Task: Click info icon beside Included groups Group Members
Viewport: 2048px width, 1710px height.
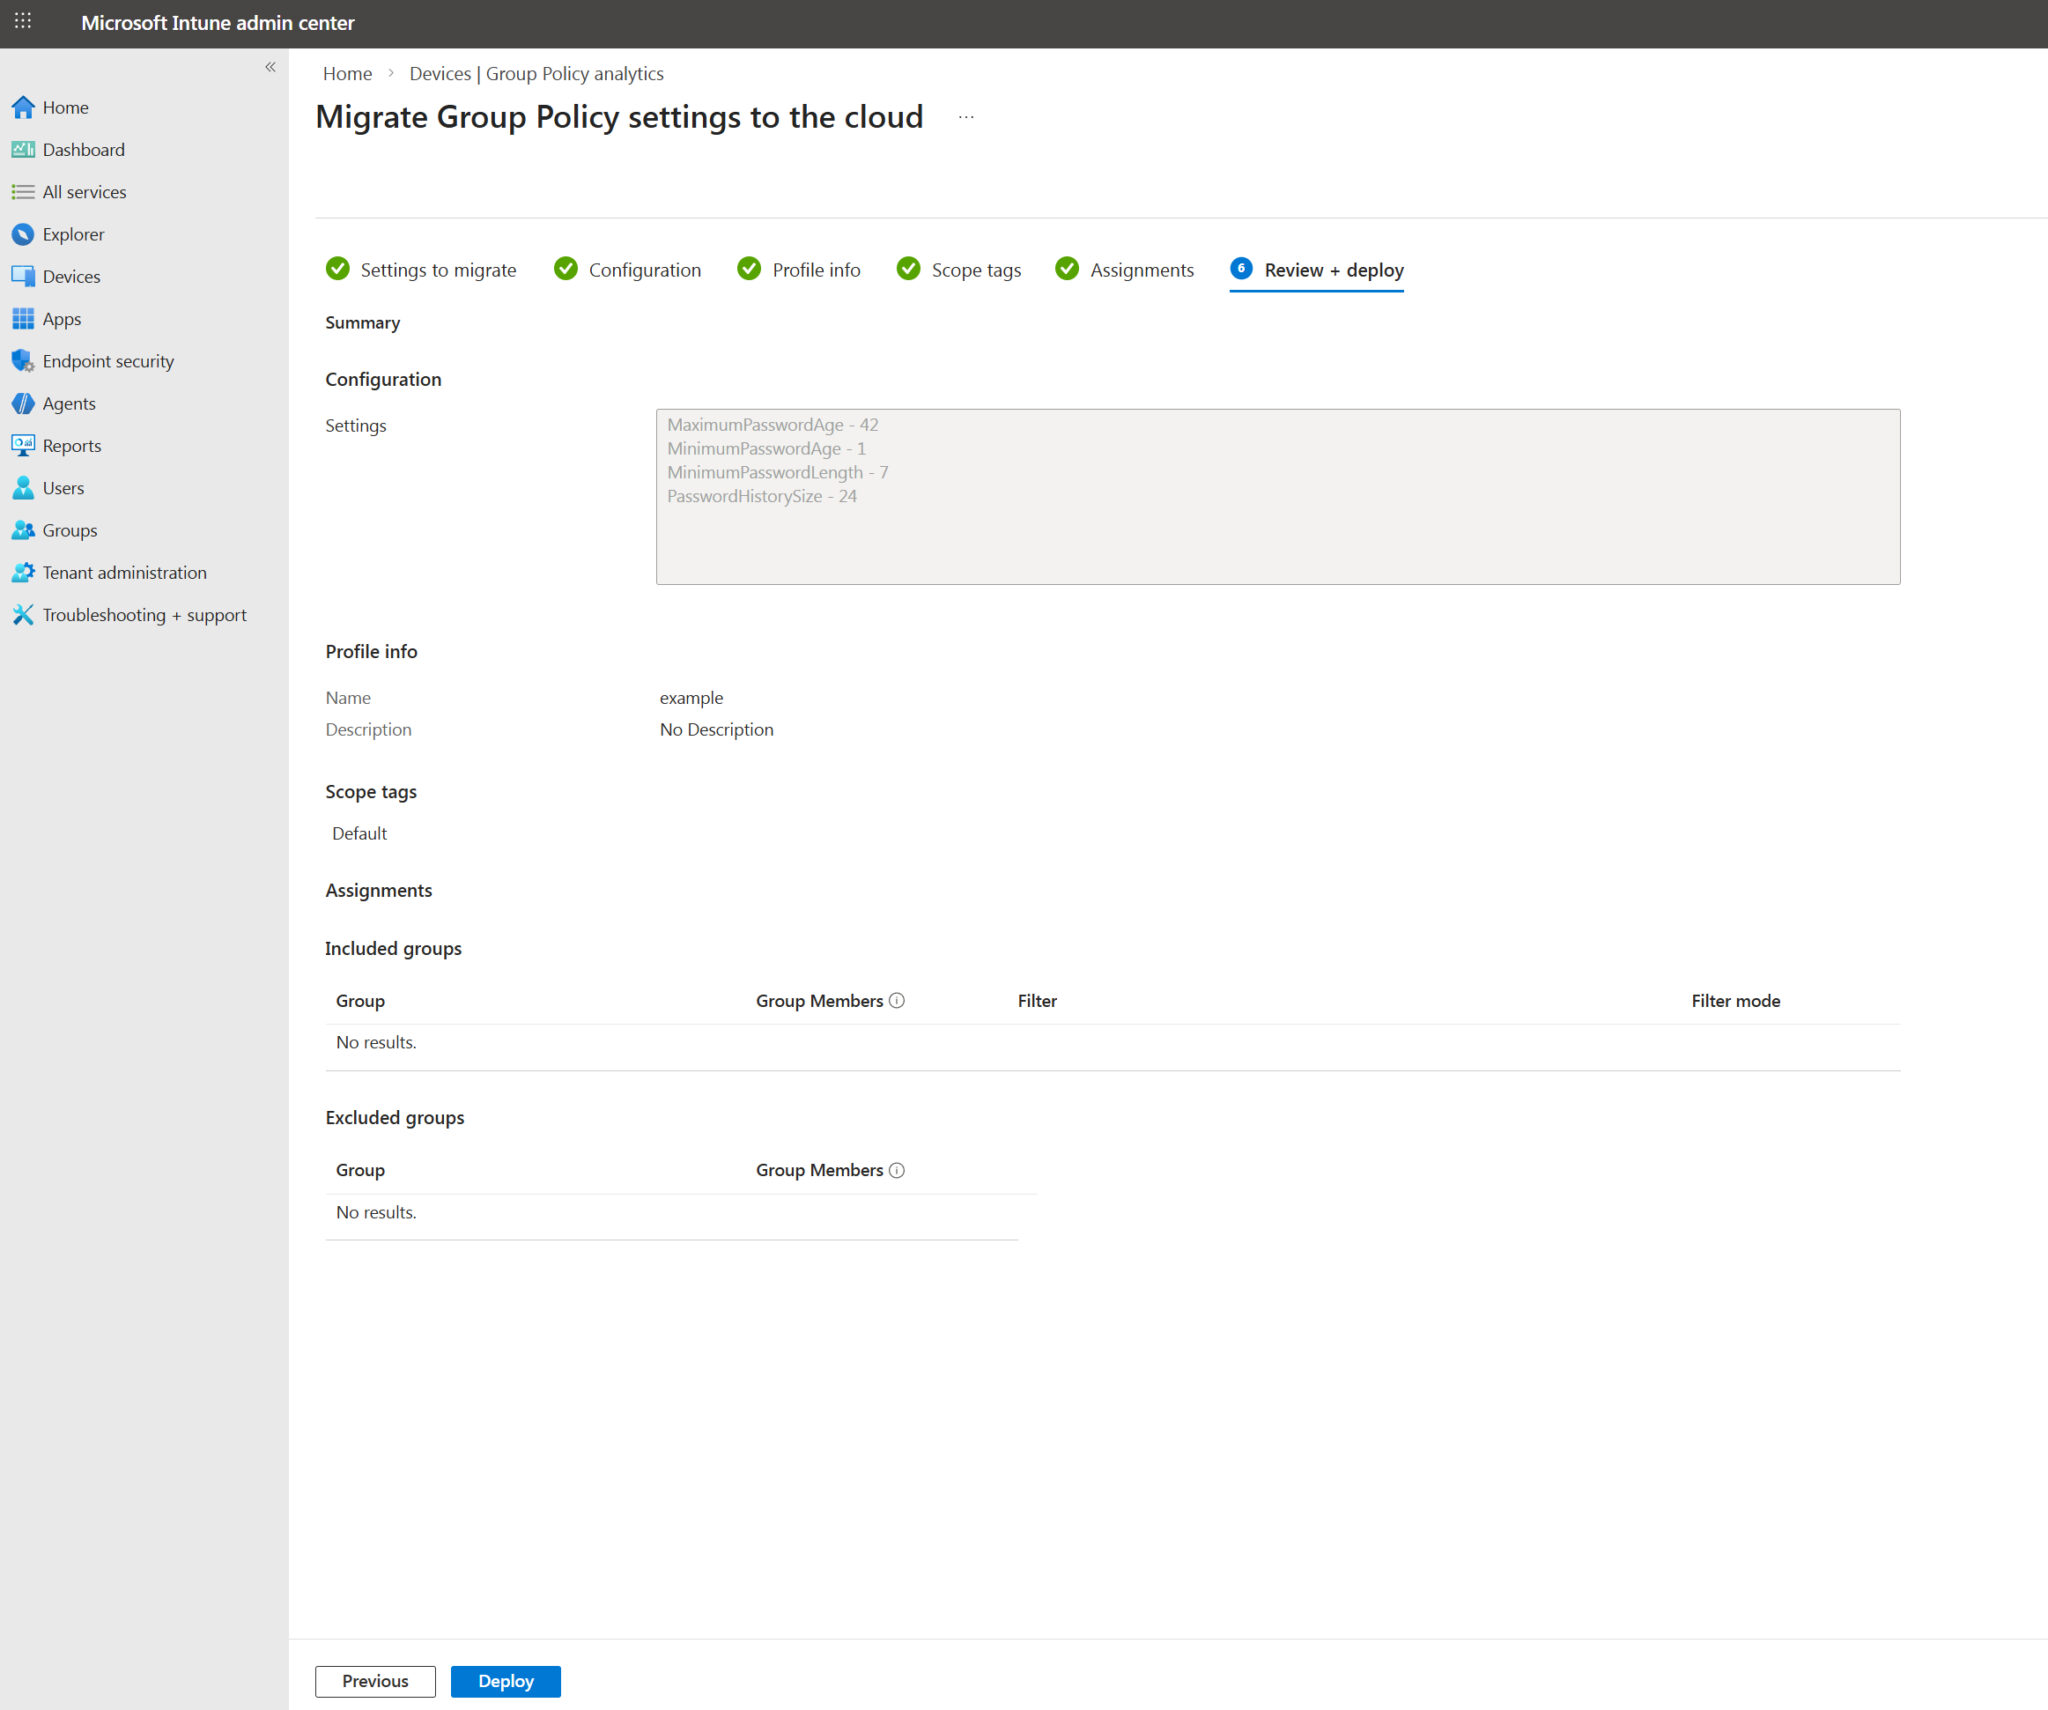Action: (x=897, y=1000)
